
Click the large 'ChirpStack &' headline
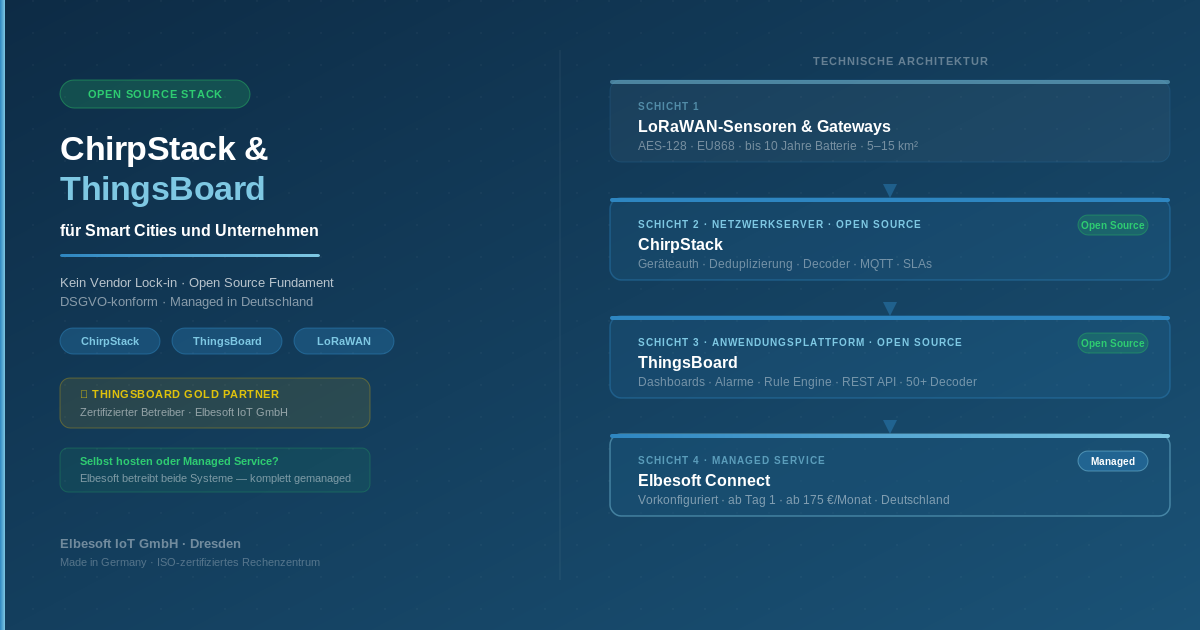coord(164,148)
